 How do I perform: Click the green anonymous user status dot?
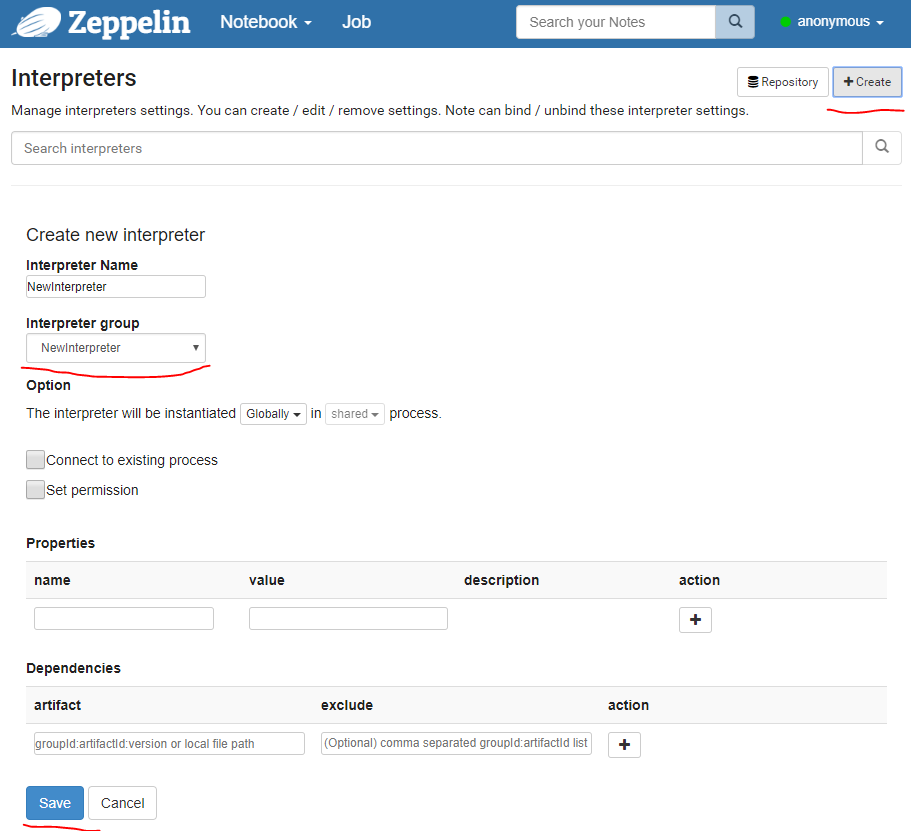coord(785,22)
